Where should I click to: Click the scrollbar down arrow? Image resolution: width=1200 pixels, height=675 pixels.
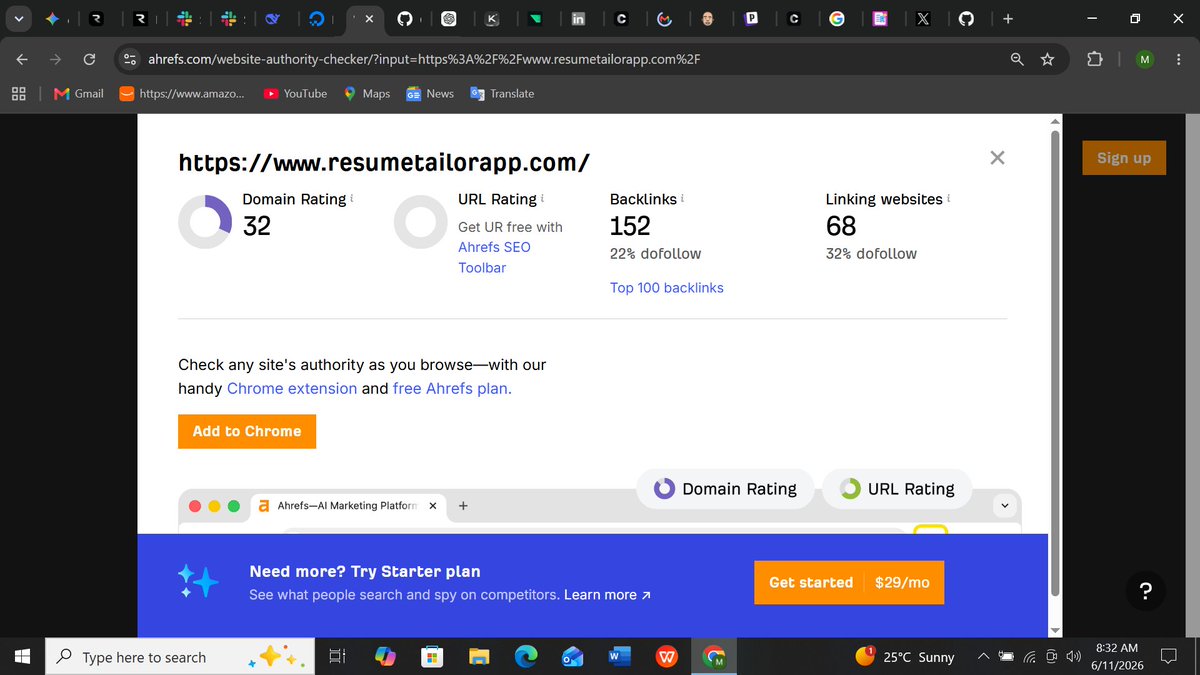click(1054, 630)
